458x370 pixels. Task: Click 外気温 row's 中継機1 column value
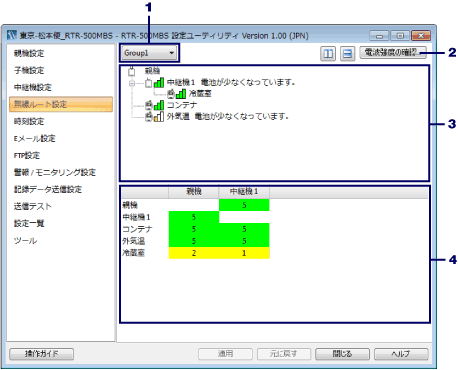[x=244, y=241]
